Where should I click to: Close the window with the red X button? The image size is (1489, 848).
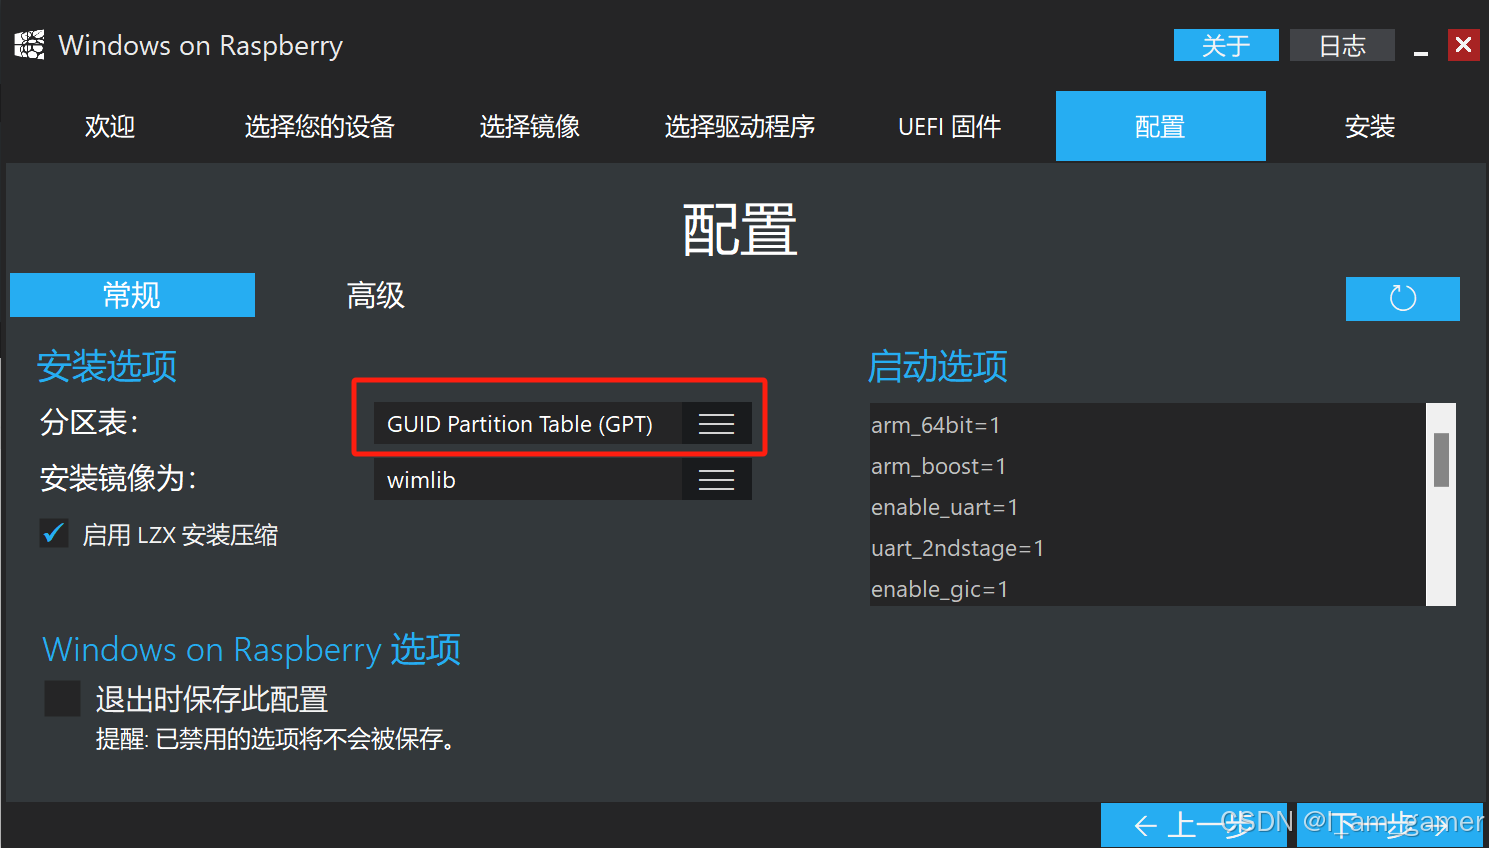point(1463,45)
